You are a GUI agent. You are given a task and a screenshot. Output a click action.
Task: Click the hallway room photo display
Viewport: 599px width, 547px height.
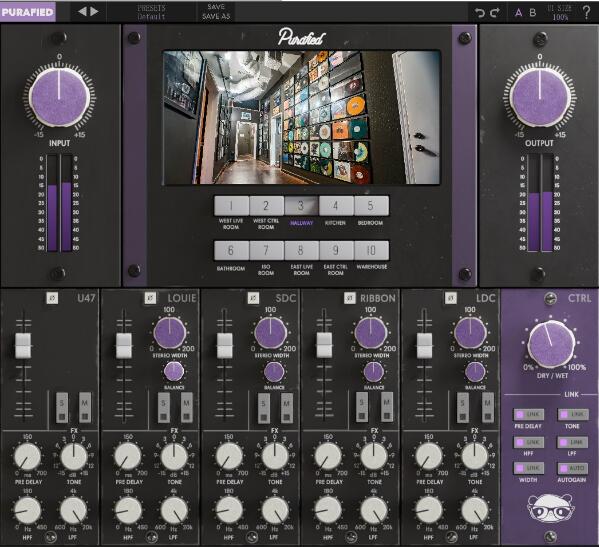coord(301,118)
